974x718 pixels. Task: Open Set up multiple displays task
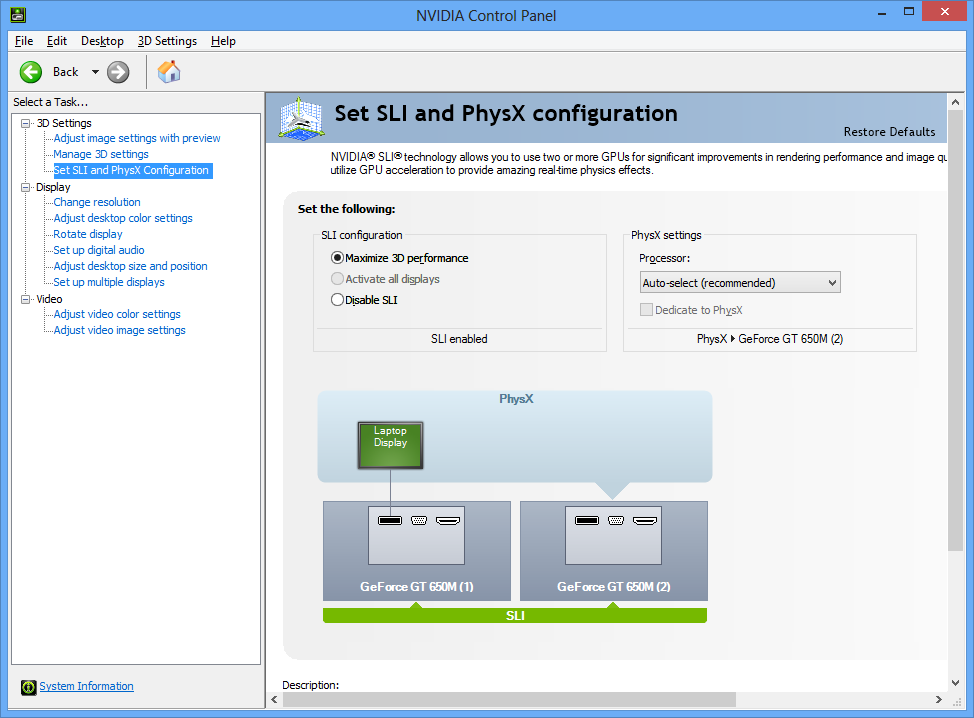[x=109, y=282]
